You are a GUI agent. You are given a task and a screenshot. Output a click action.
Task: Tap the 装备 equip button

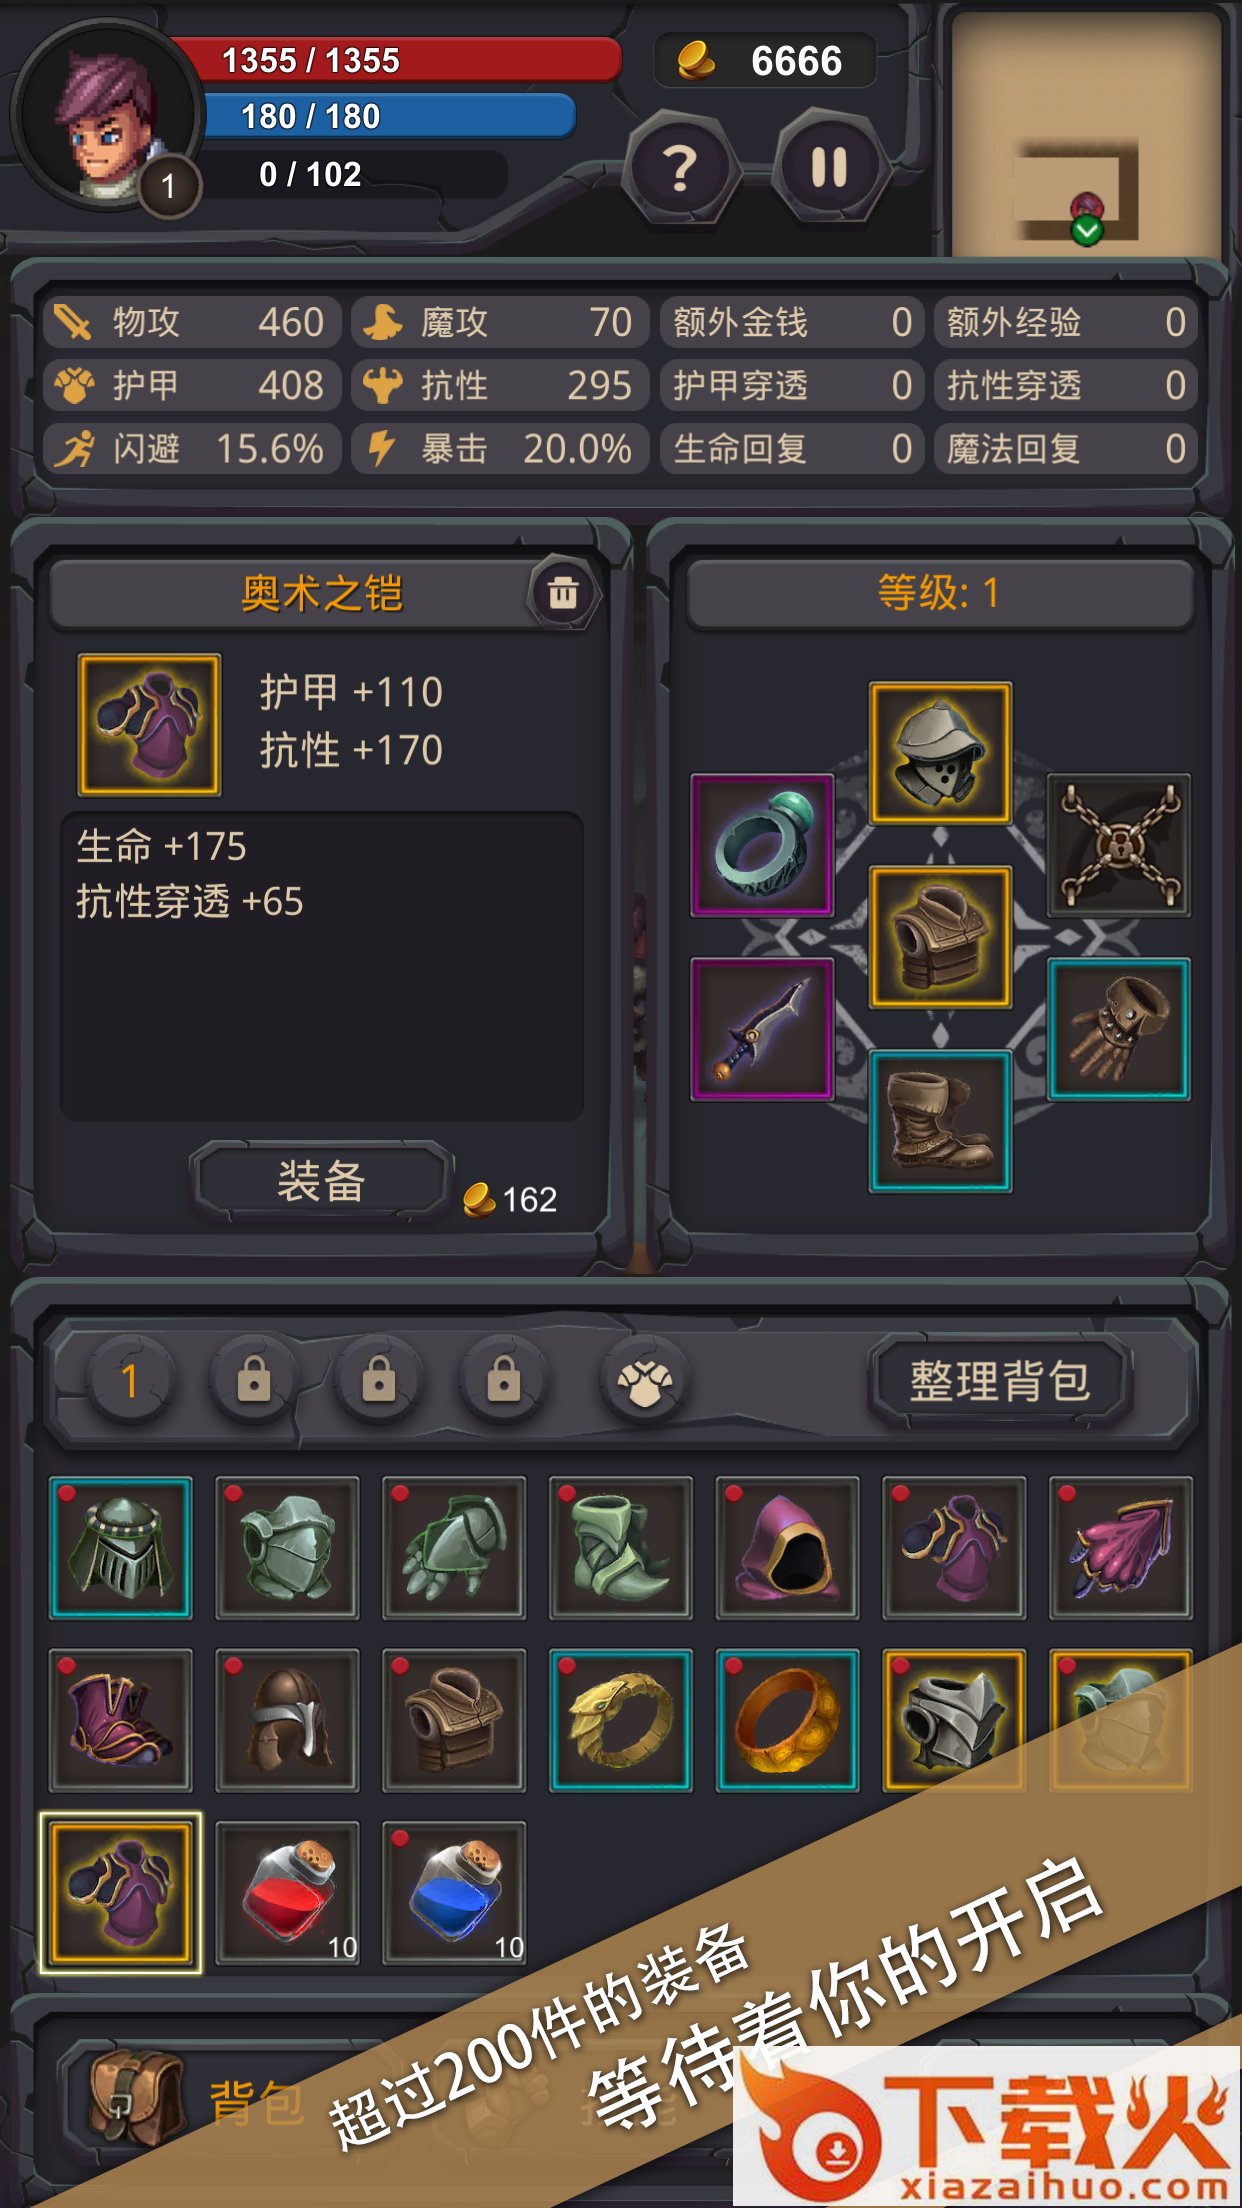322,1182
